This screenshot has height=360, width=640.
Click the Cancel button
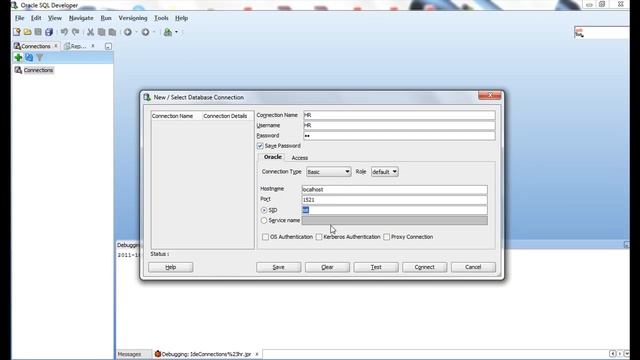tap(473, 267)
